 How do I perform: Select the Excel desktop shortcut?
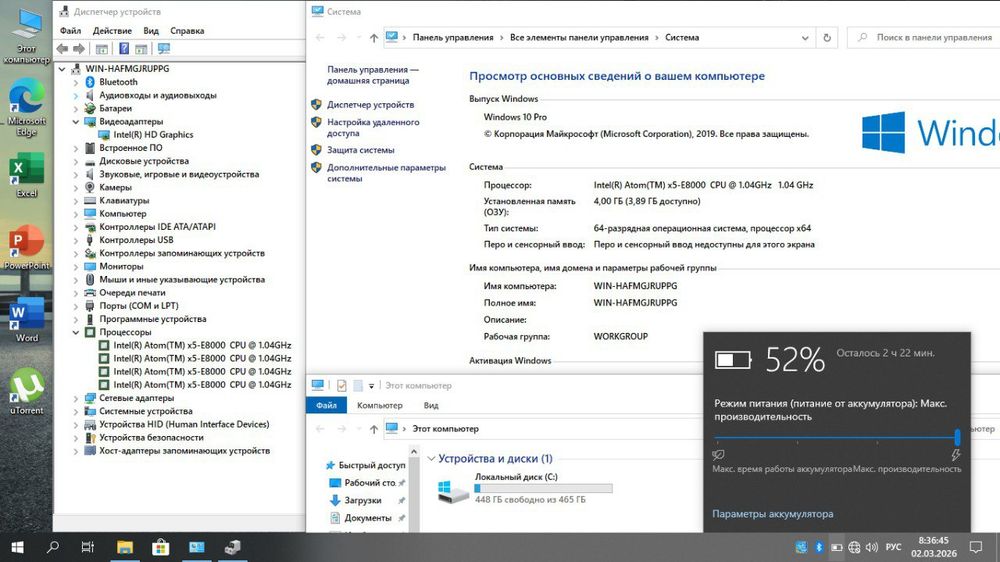point(27,175)
